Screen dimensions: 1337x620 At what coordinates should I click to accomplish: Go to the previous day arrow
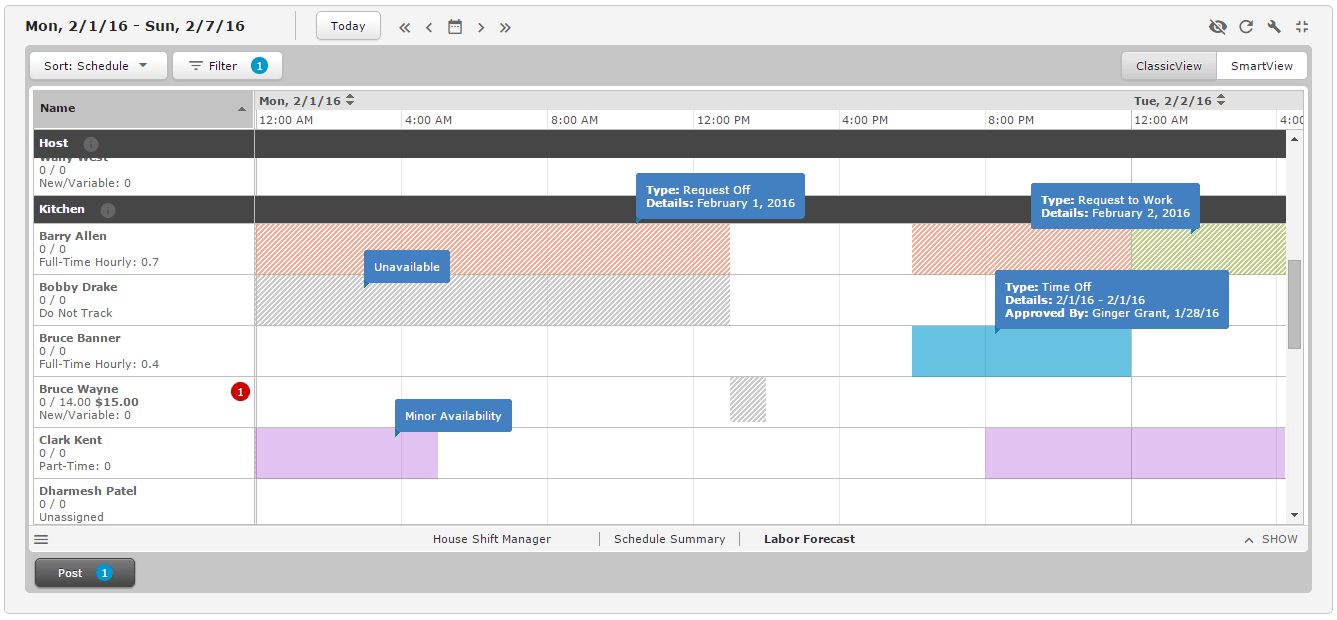(x=429, y=27)
